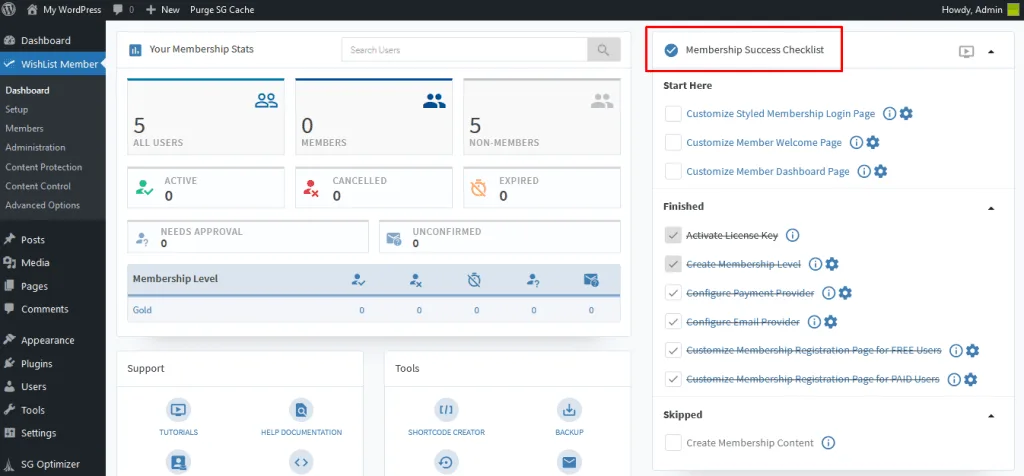This screenshot has width=1024, height=476.
Task: Open the Expired members stat box
Action: click(542, 188)
